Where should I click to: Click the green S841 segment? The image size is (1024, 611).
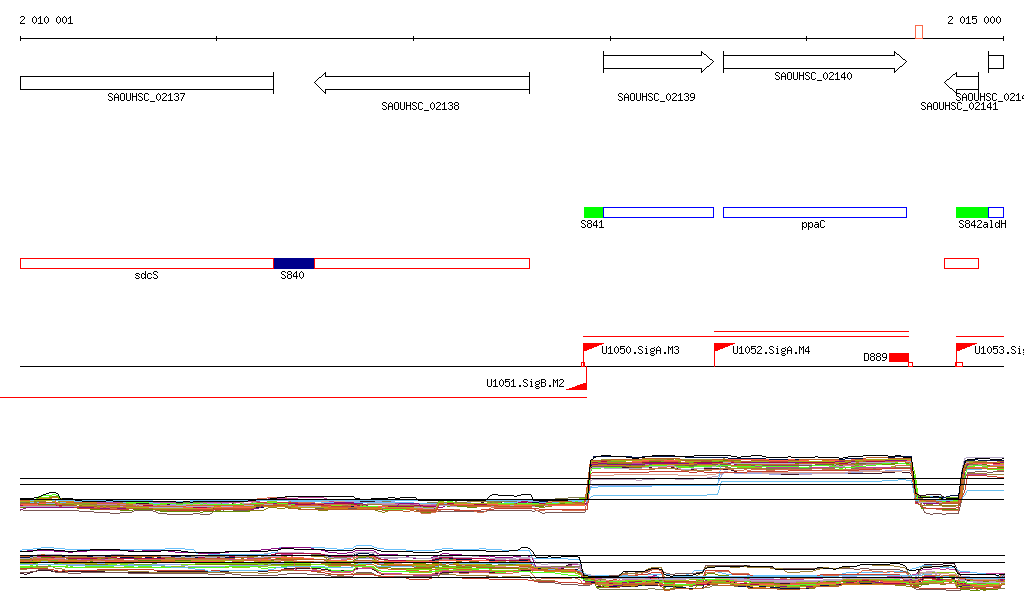594,212
